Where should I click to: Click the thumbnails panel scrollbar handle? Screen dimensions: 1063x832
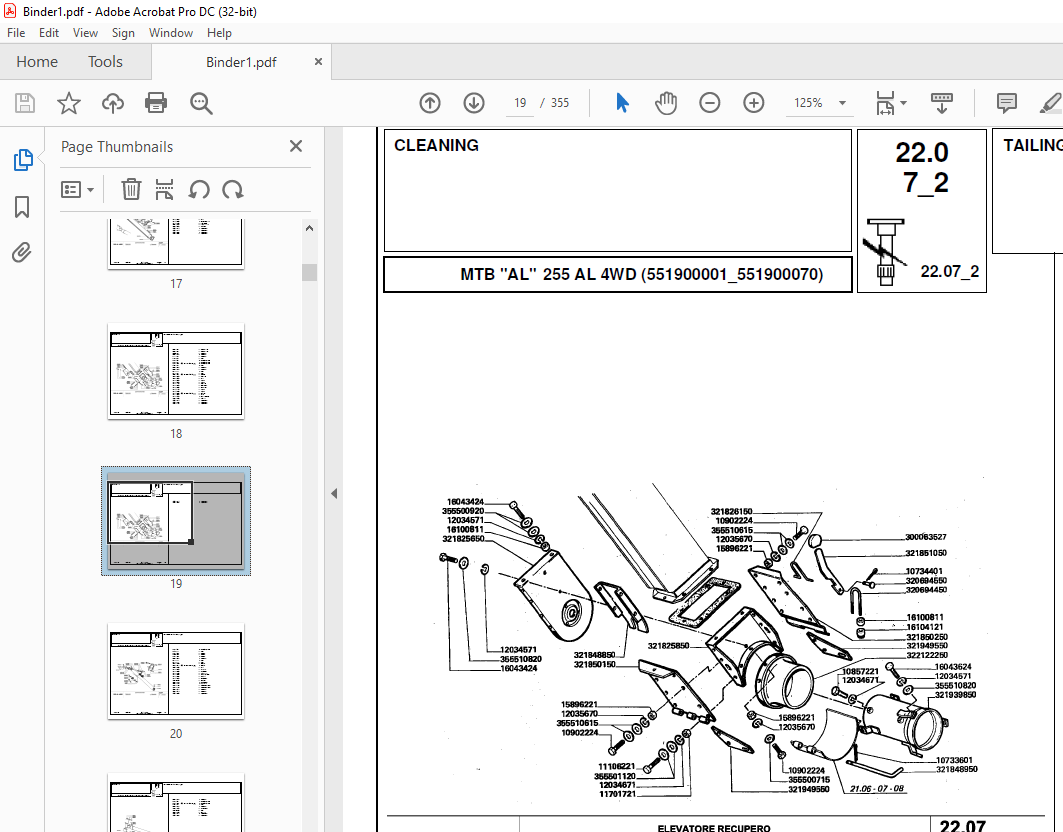point(309,273)
